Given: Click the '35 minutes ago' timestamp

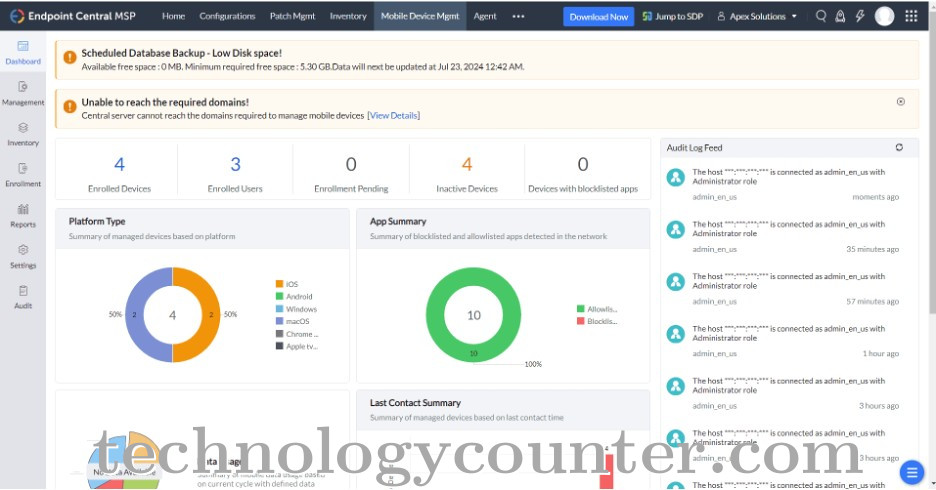Looking at the screenshot, I should tap(872, 249).
